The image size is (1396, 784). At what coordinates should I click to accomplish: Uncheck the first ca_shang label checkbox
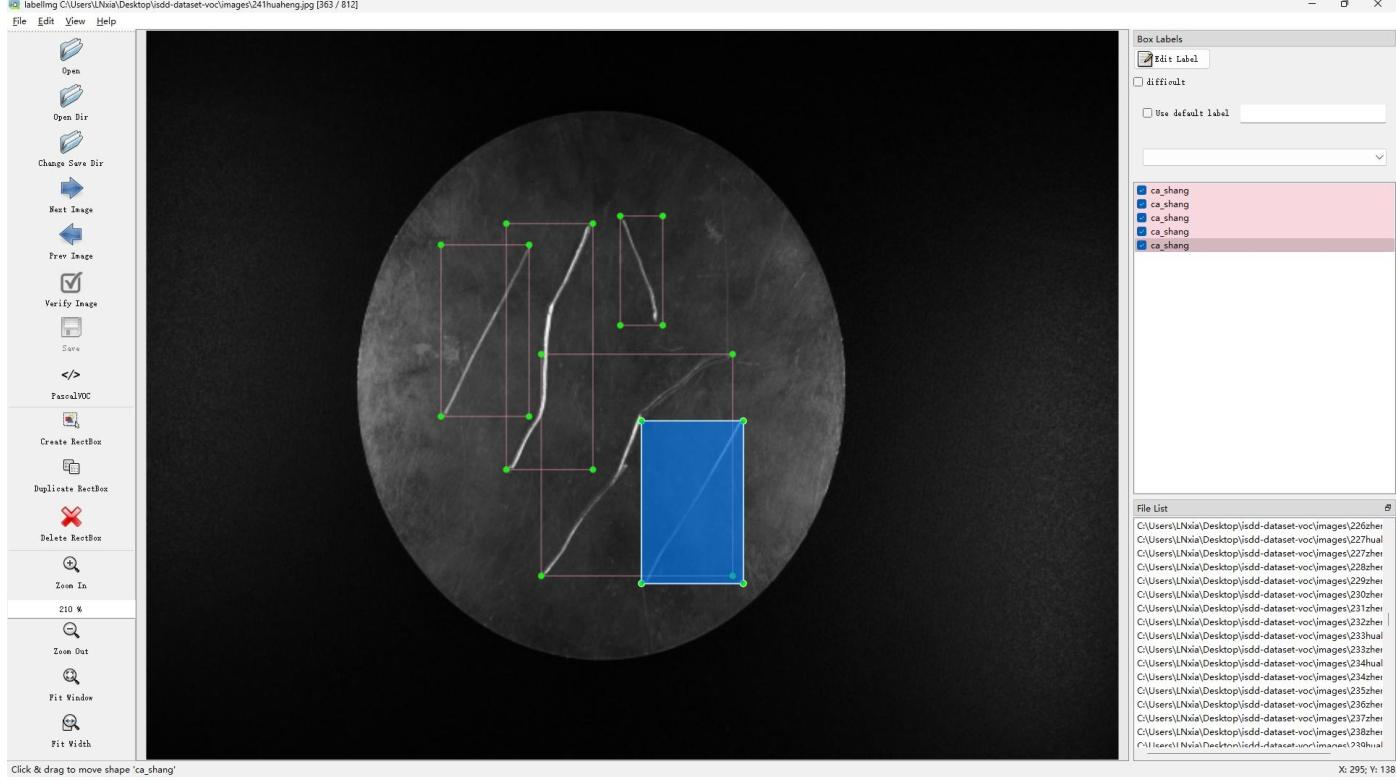[1142, 190]
